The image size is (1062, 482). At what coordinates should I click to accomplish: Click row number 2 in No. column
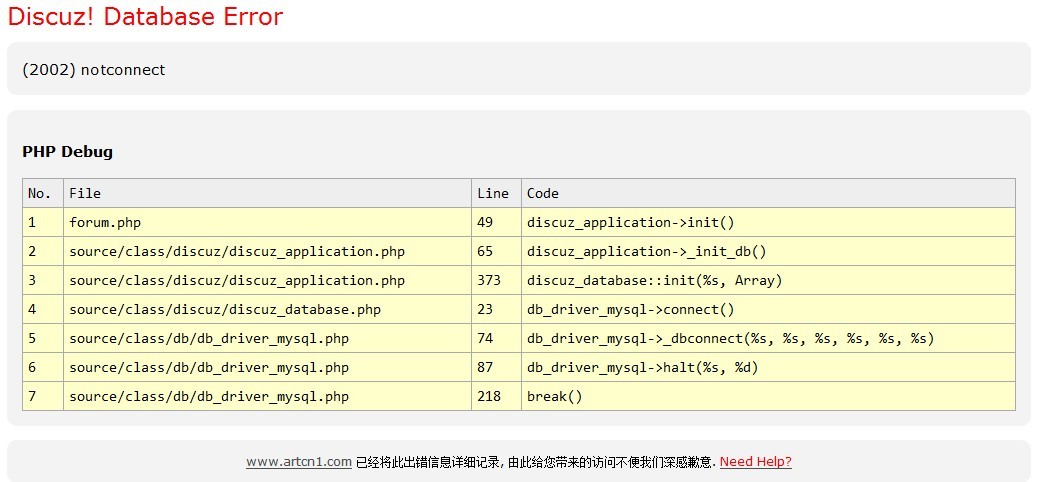pyautogui.click(x=43, y=252)
